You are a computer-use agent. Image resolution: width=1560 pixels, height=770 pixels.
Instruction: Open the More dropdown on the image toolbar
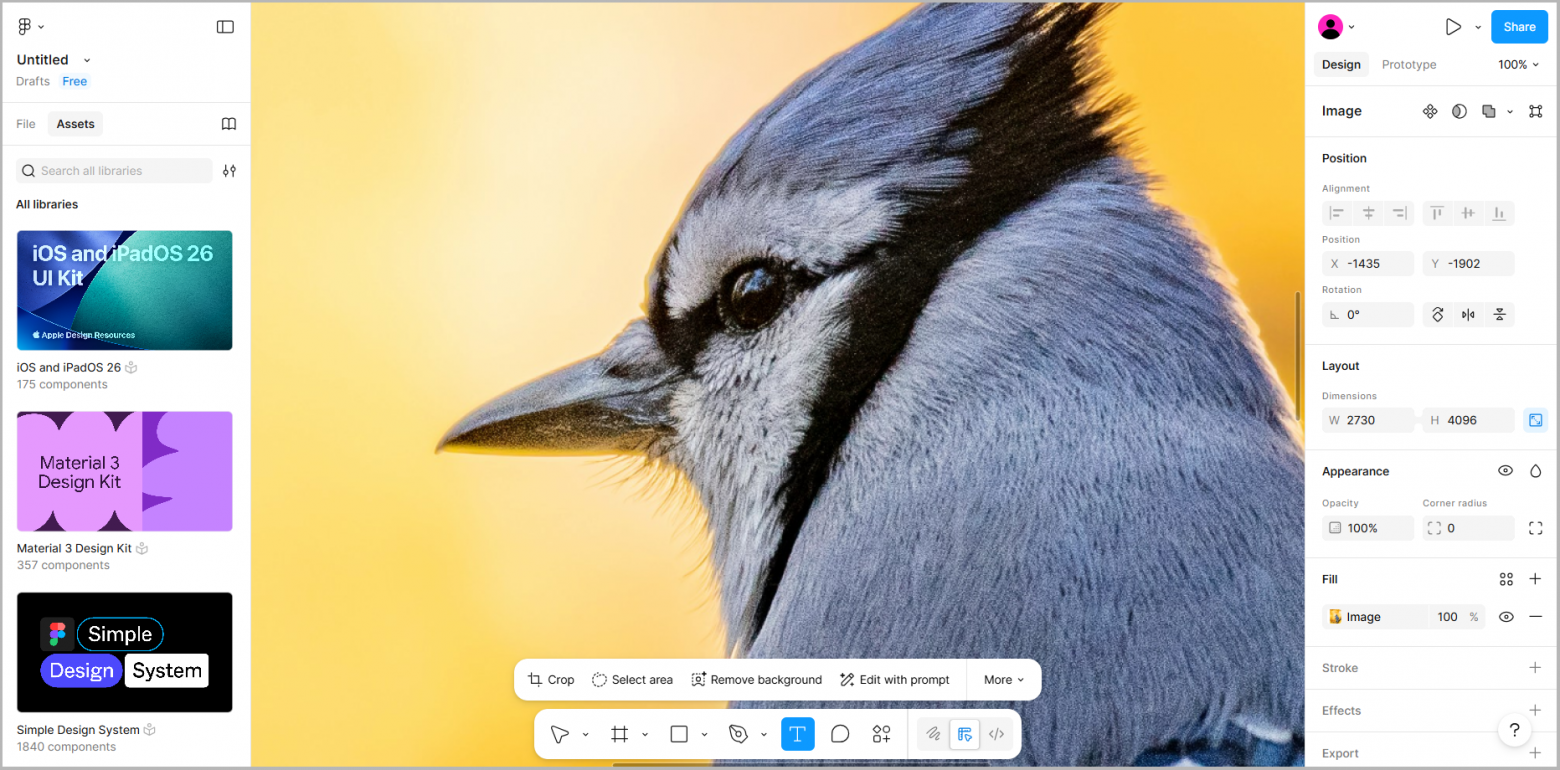(x=1003, y=679)
